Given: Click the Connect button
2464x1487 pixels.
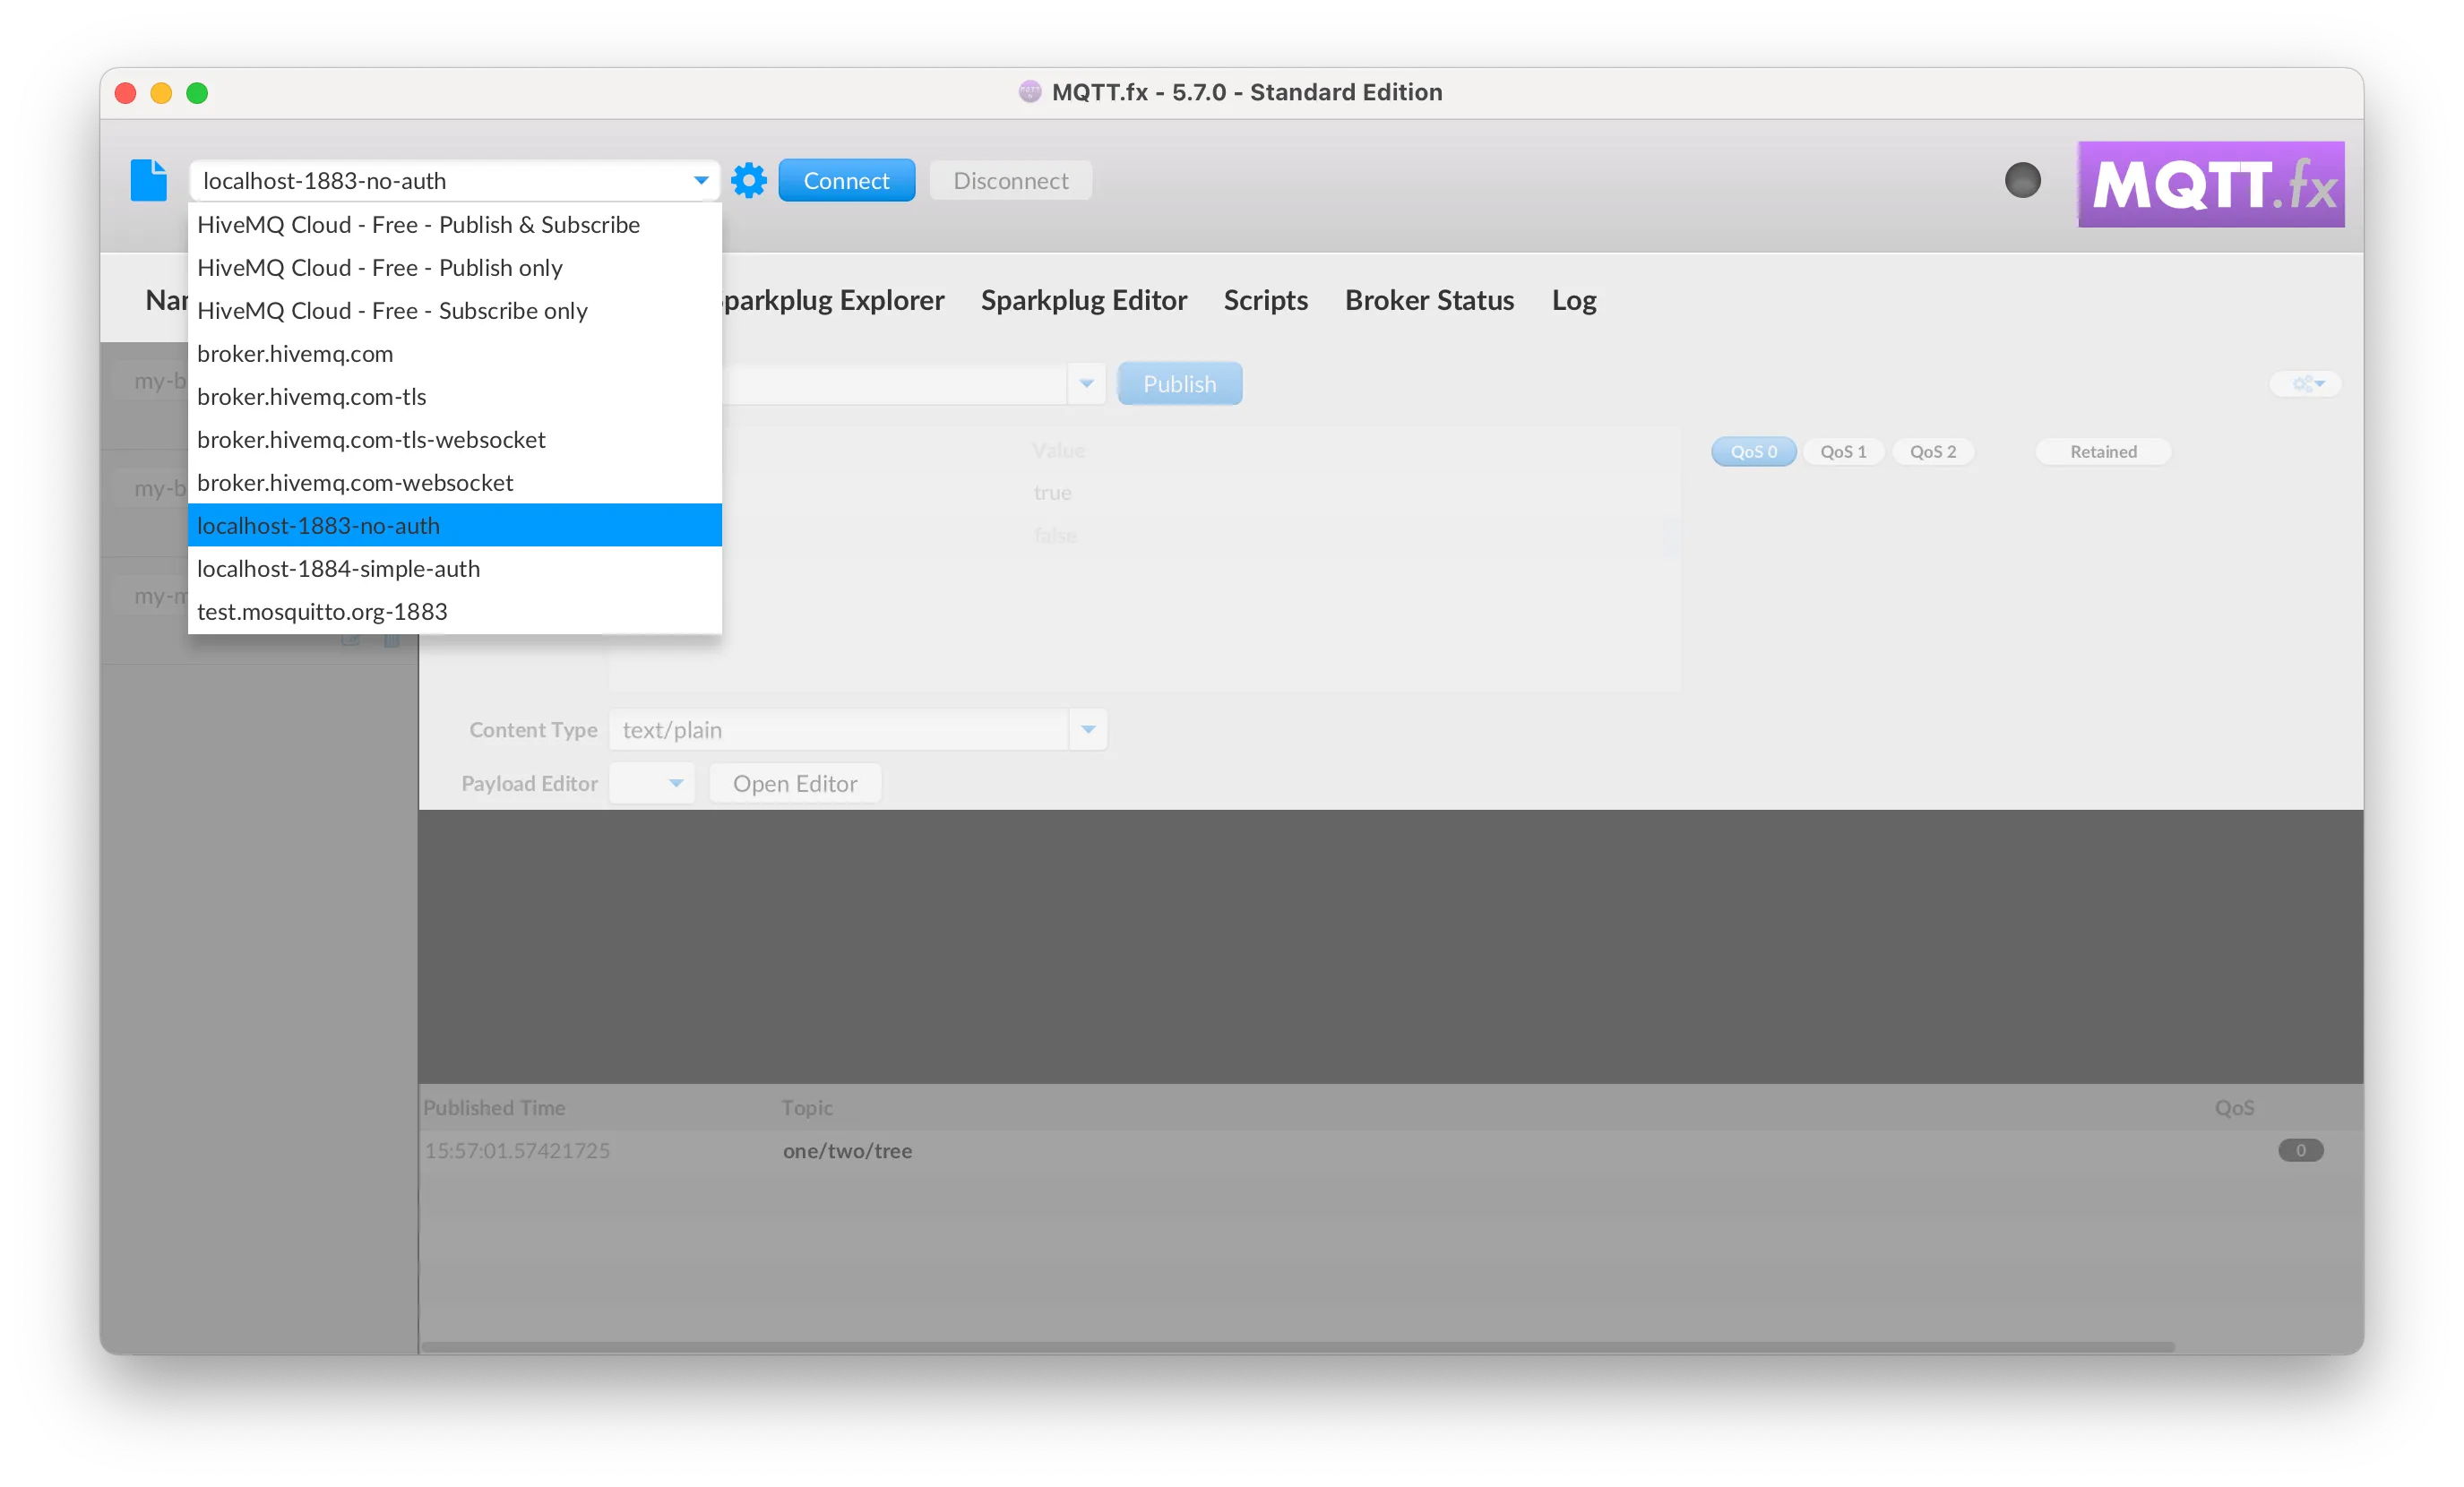Looking at the screenshot, I should 845,179.
